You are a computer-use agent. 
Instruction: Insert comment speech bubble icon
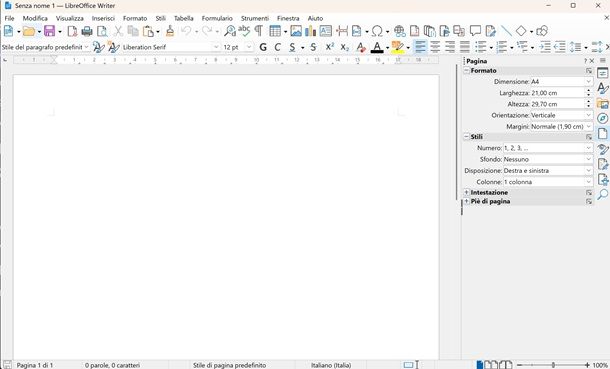click(475, 30)
